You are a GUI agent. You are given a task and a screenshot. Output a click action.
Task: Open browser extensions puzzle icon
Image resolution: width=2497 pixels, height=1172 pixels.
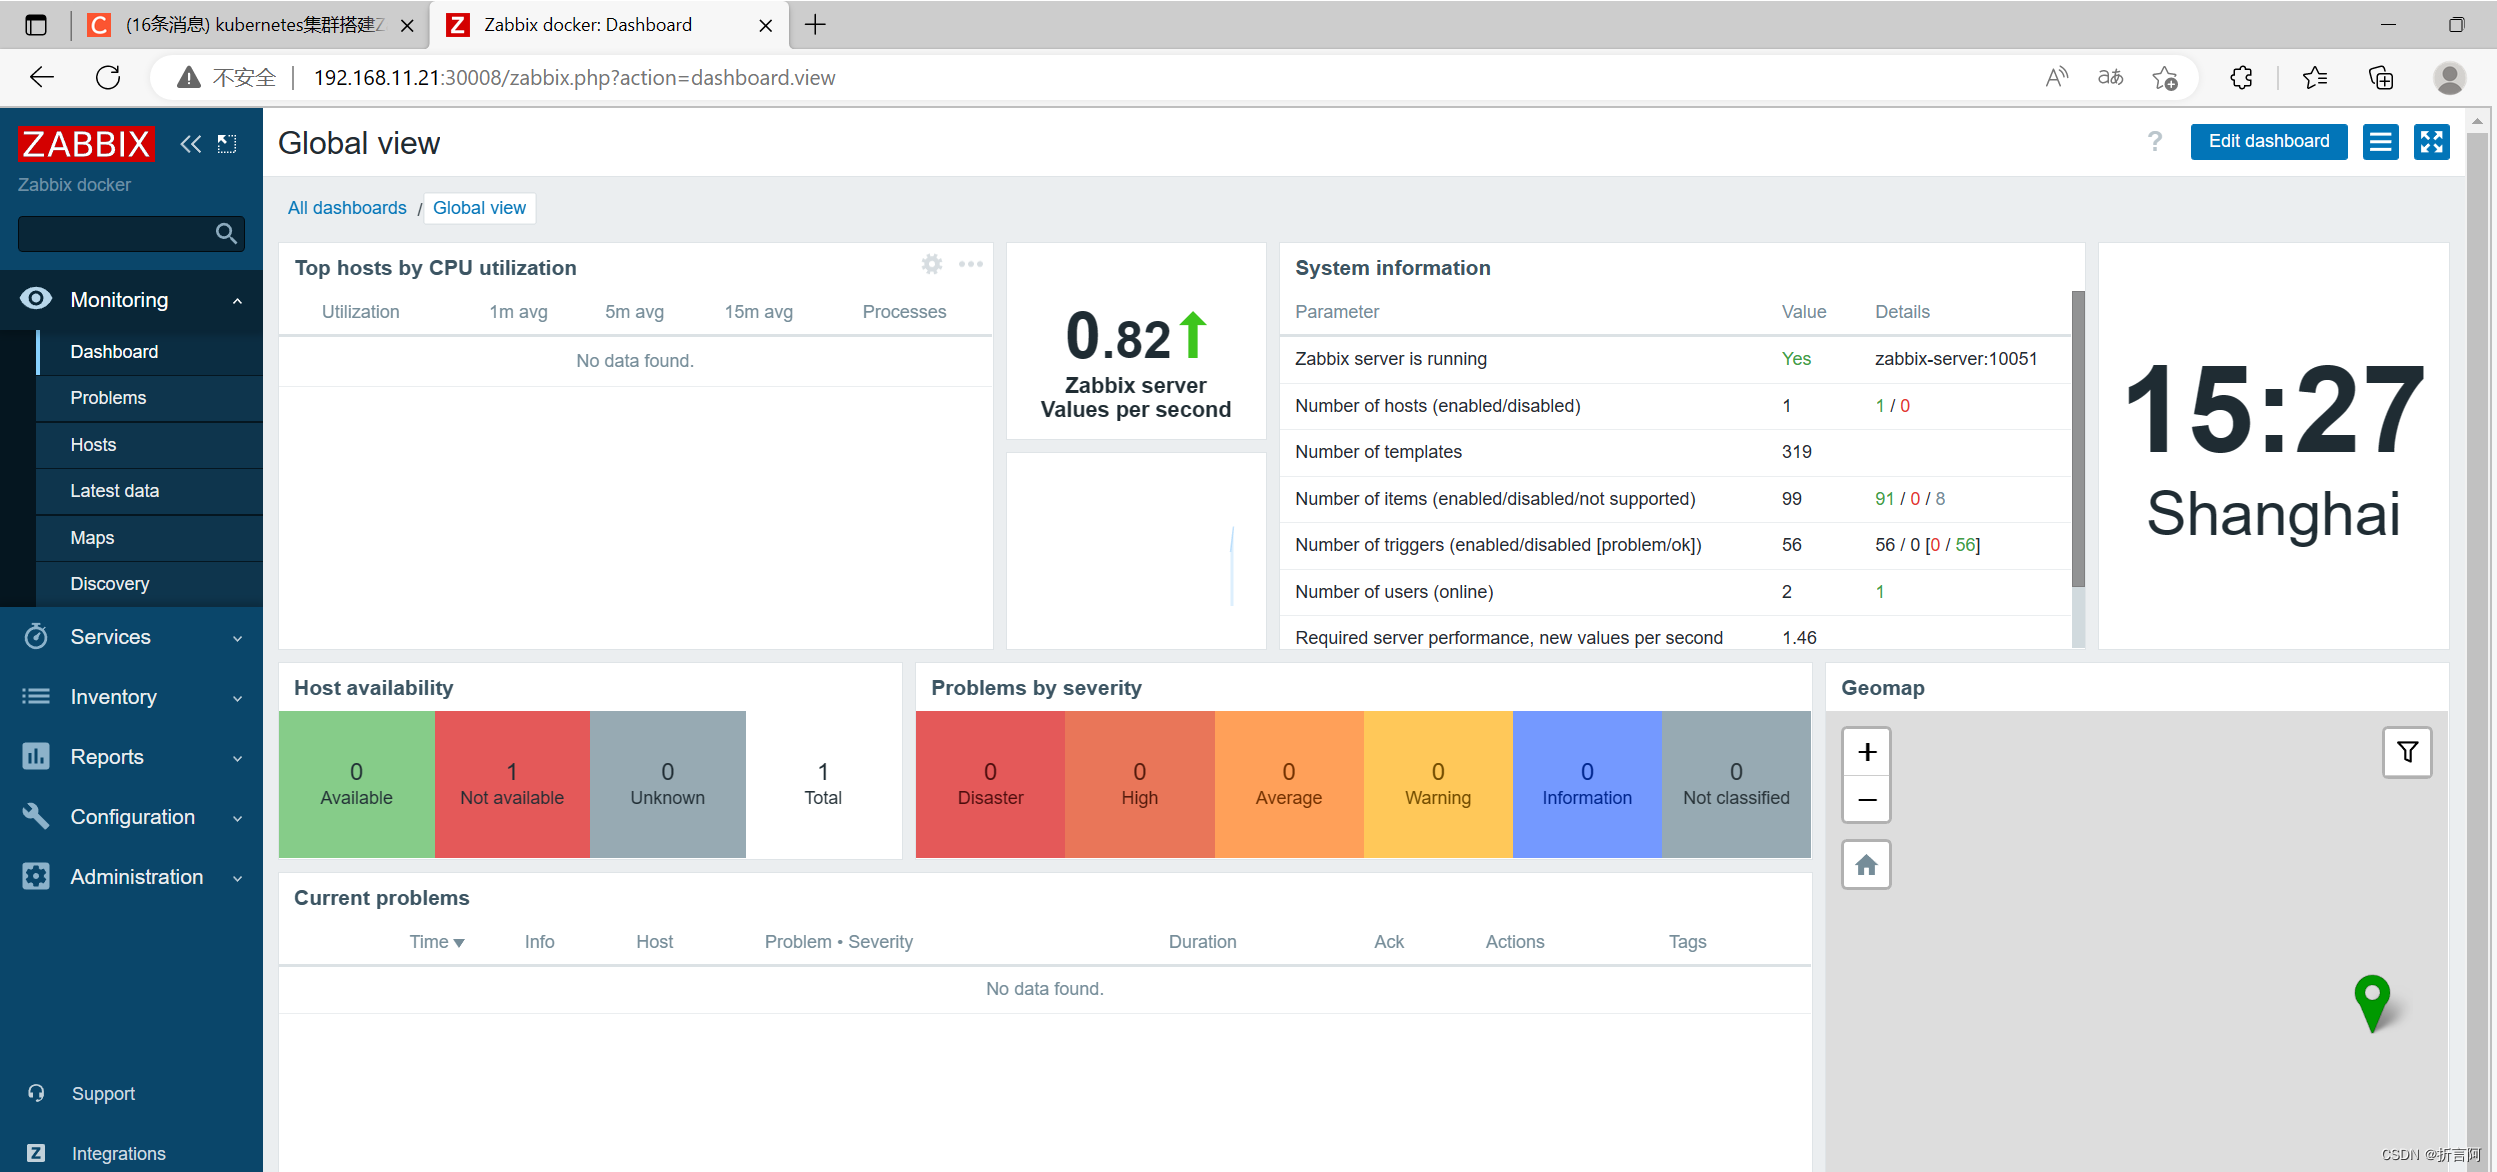point(2241,77)
